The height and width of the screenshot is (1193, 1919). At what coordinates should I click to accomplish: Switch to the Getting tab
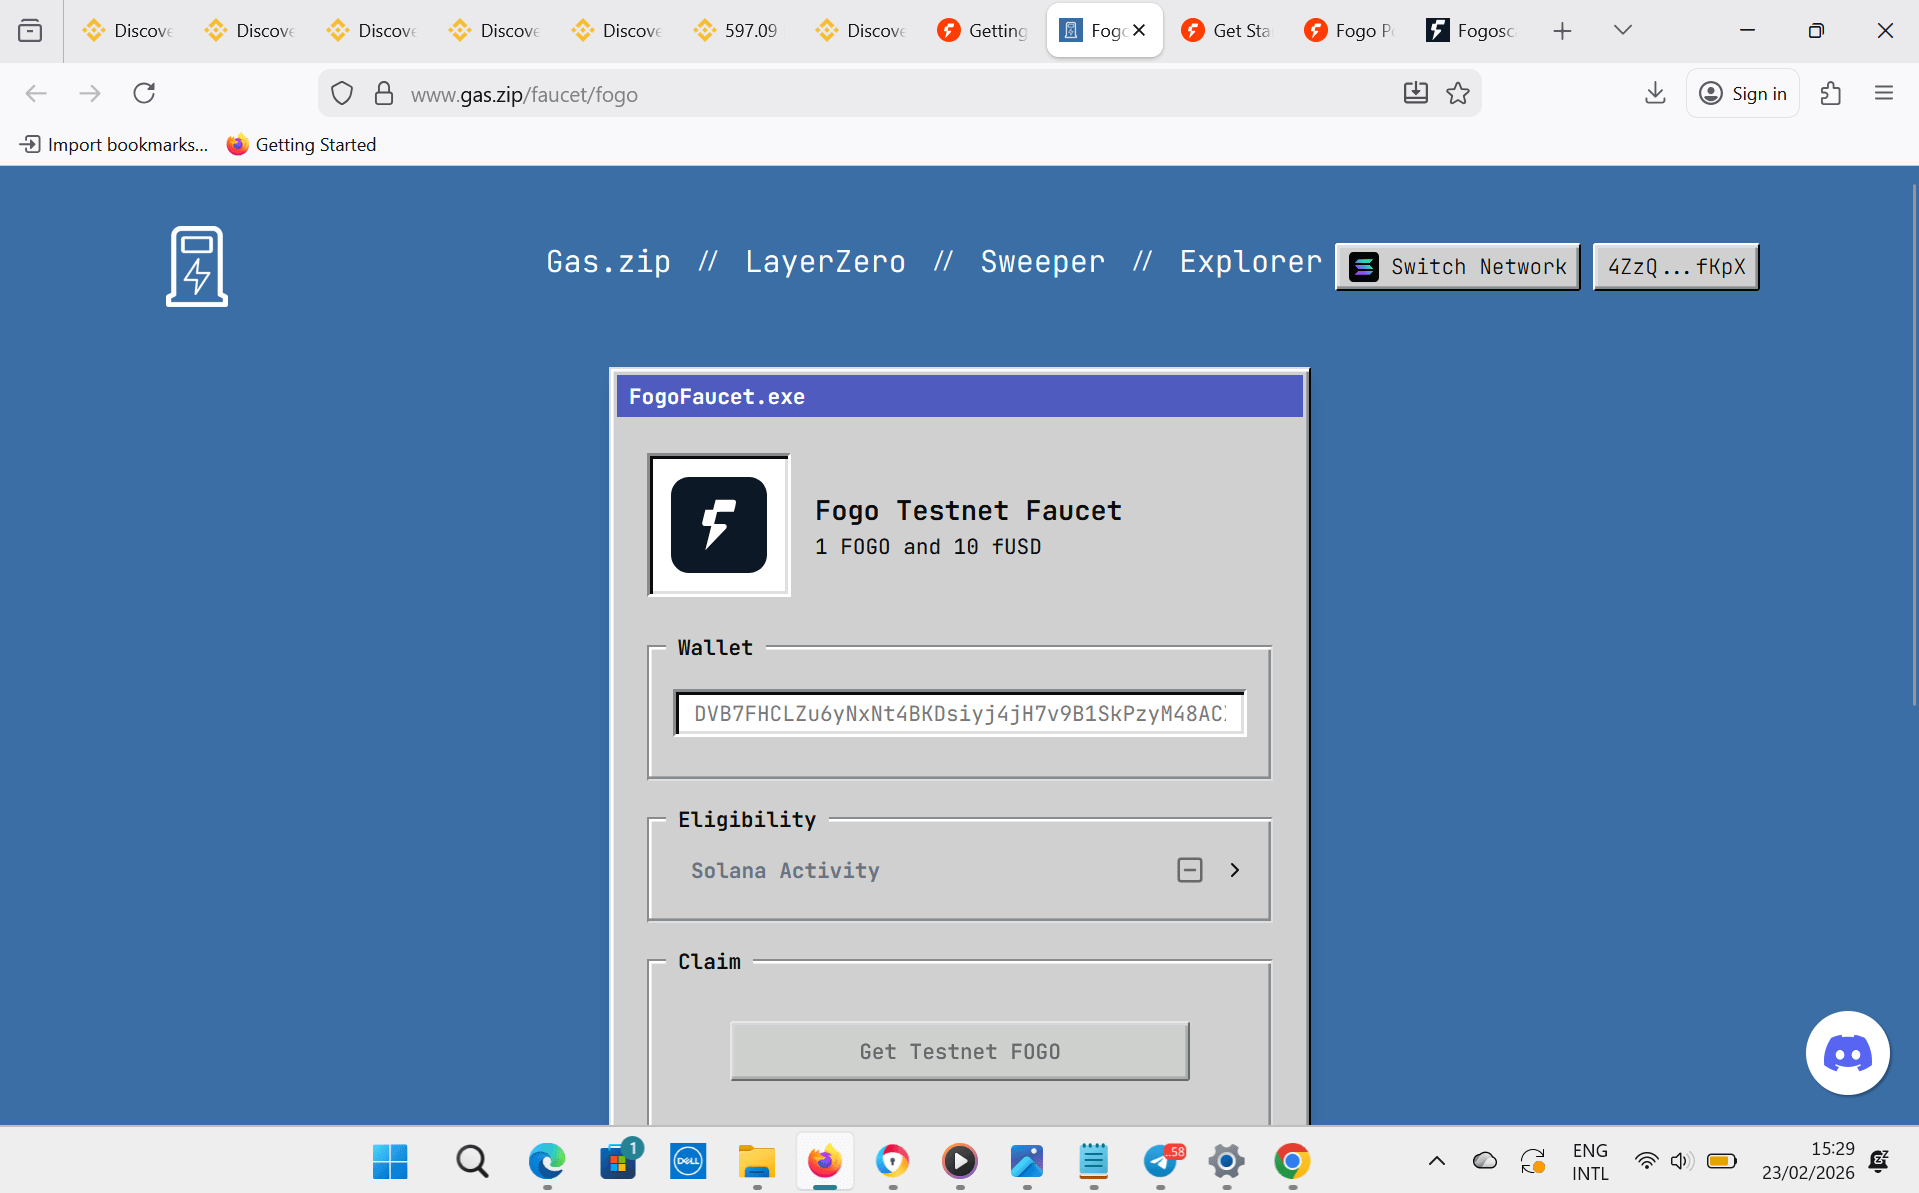983,31
